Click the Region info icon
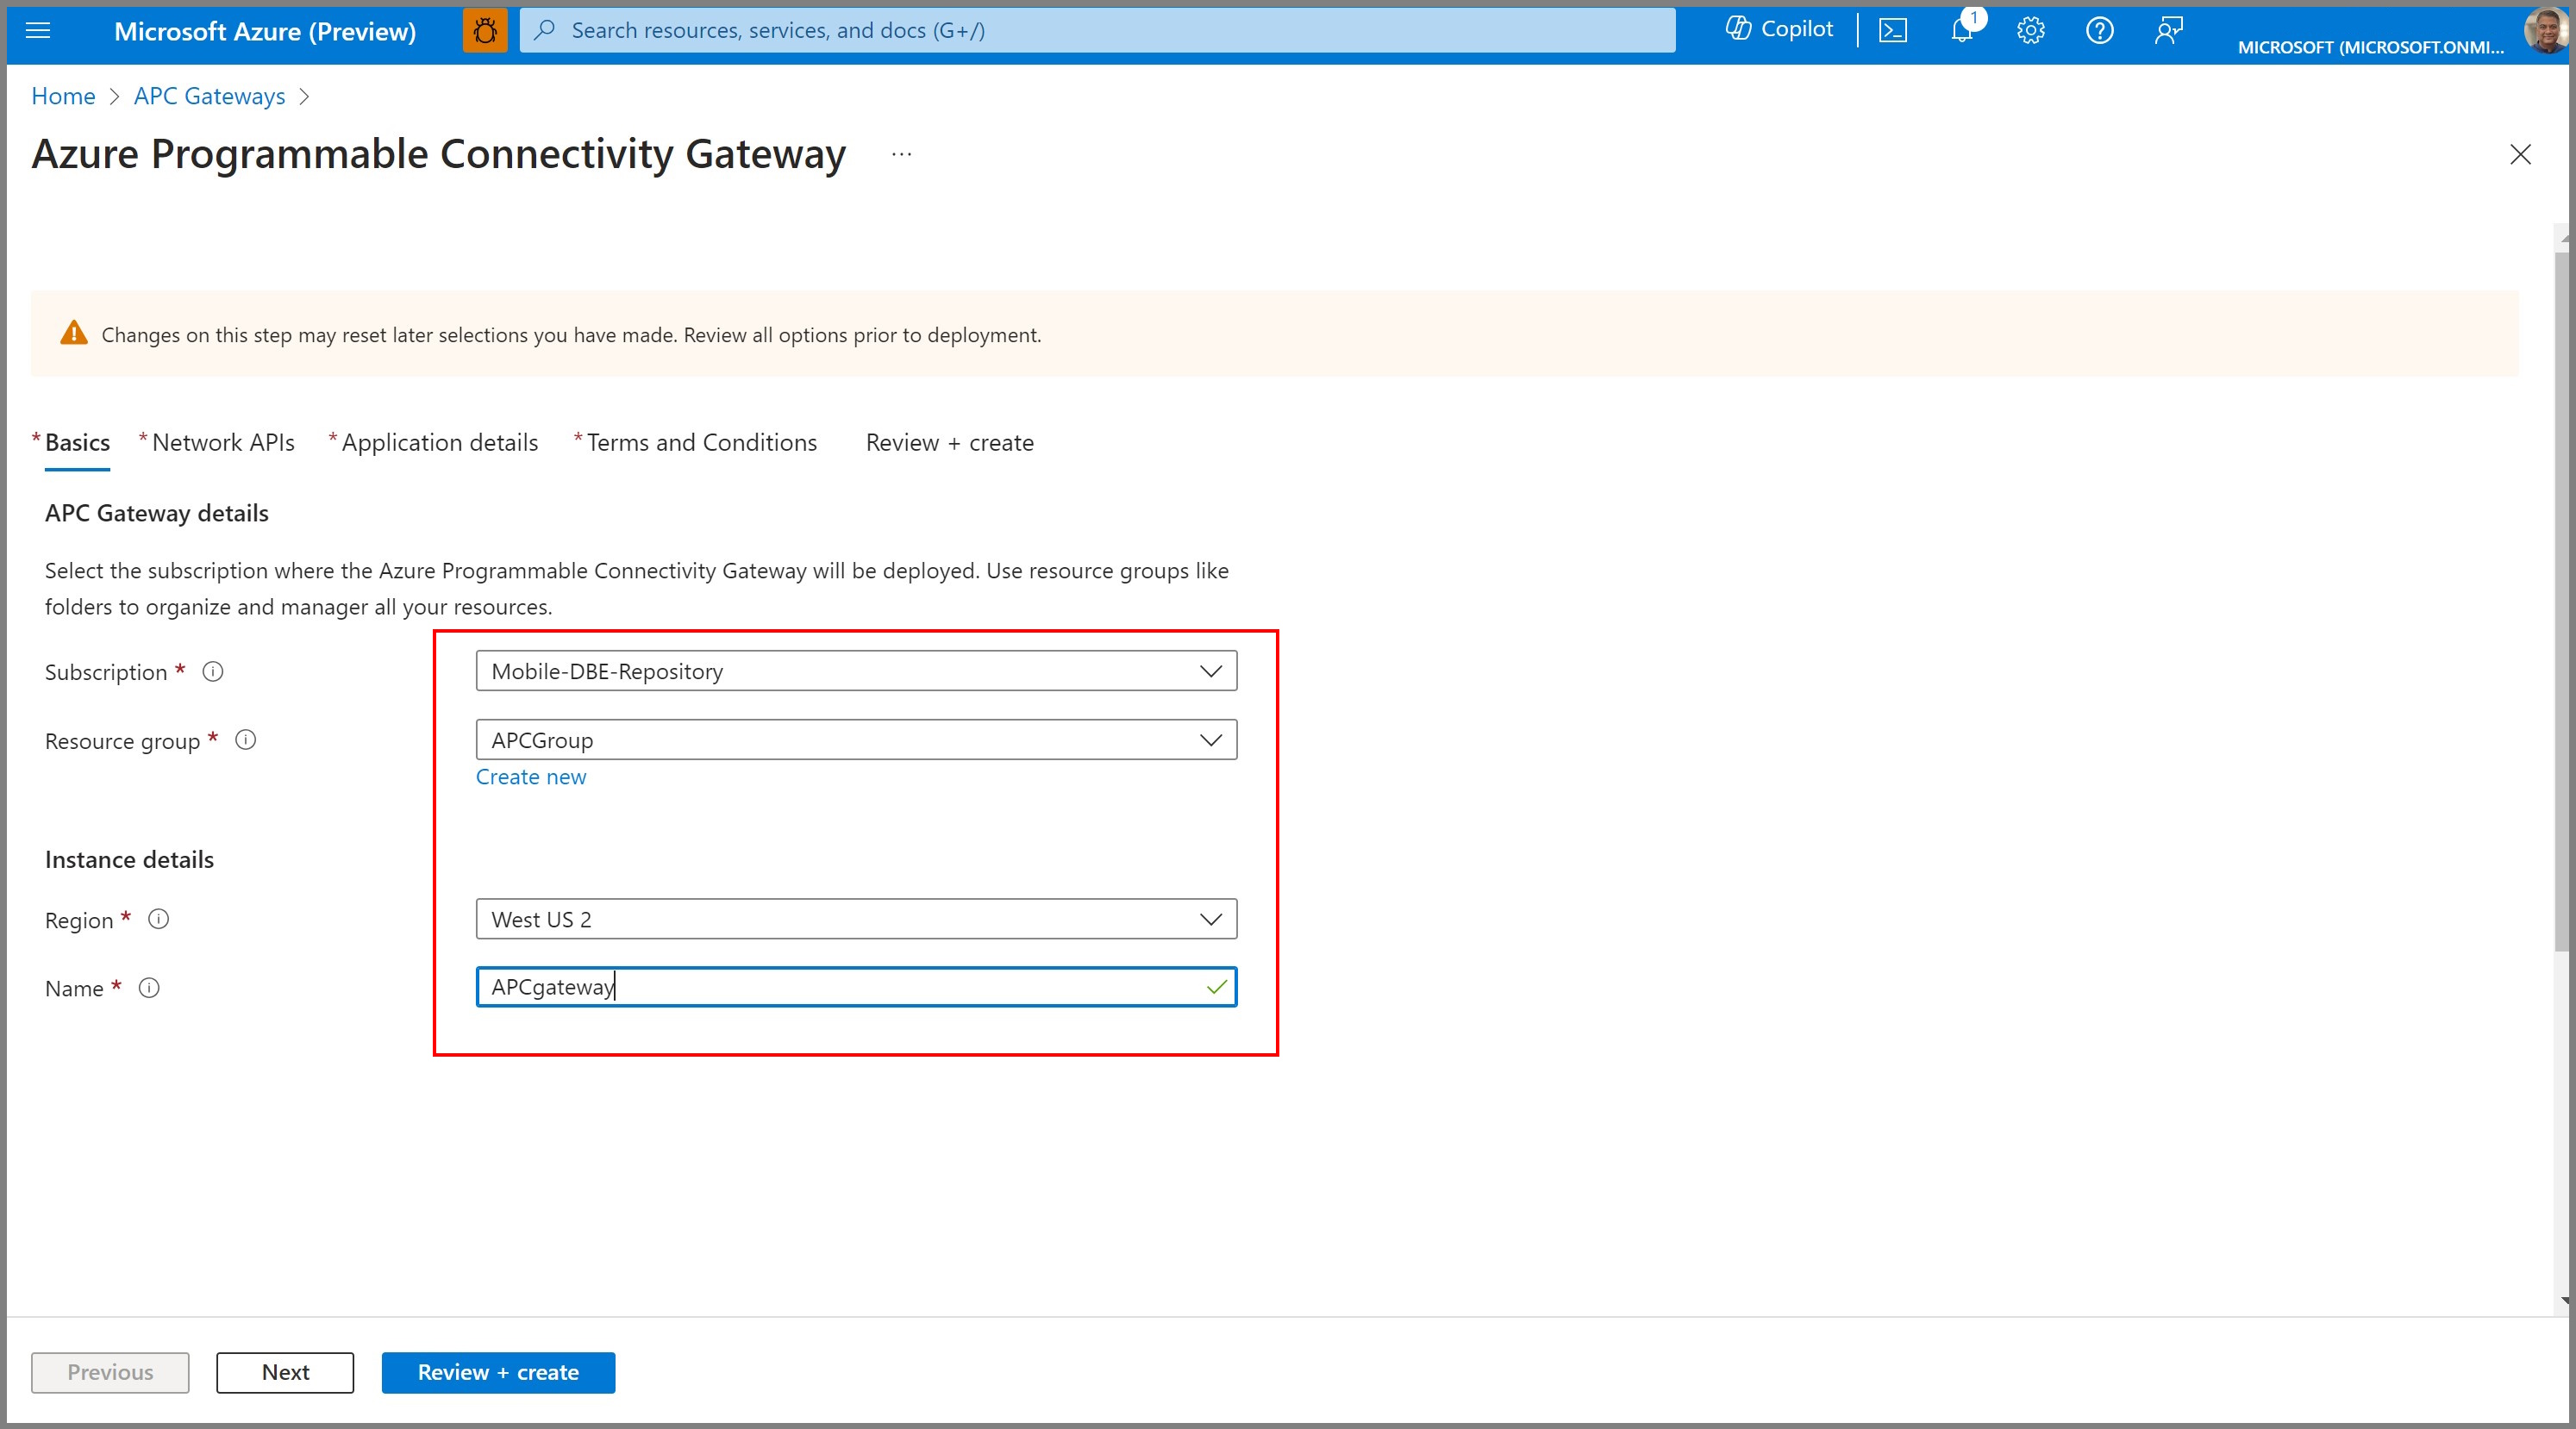 coord(159,919)
